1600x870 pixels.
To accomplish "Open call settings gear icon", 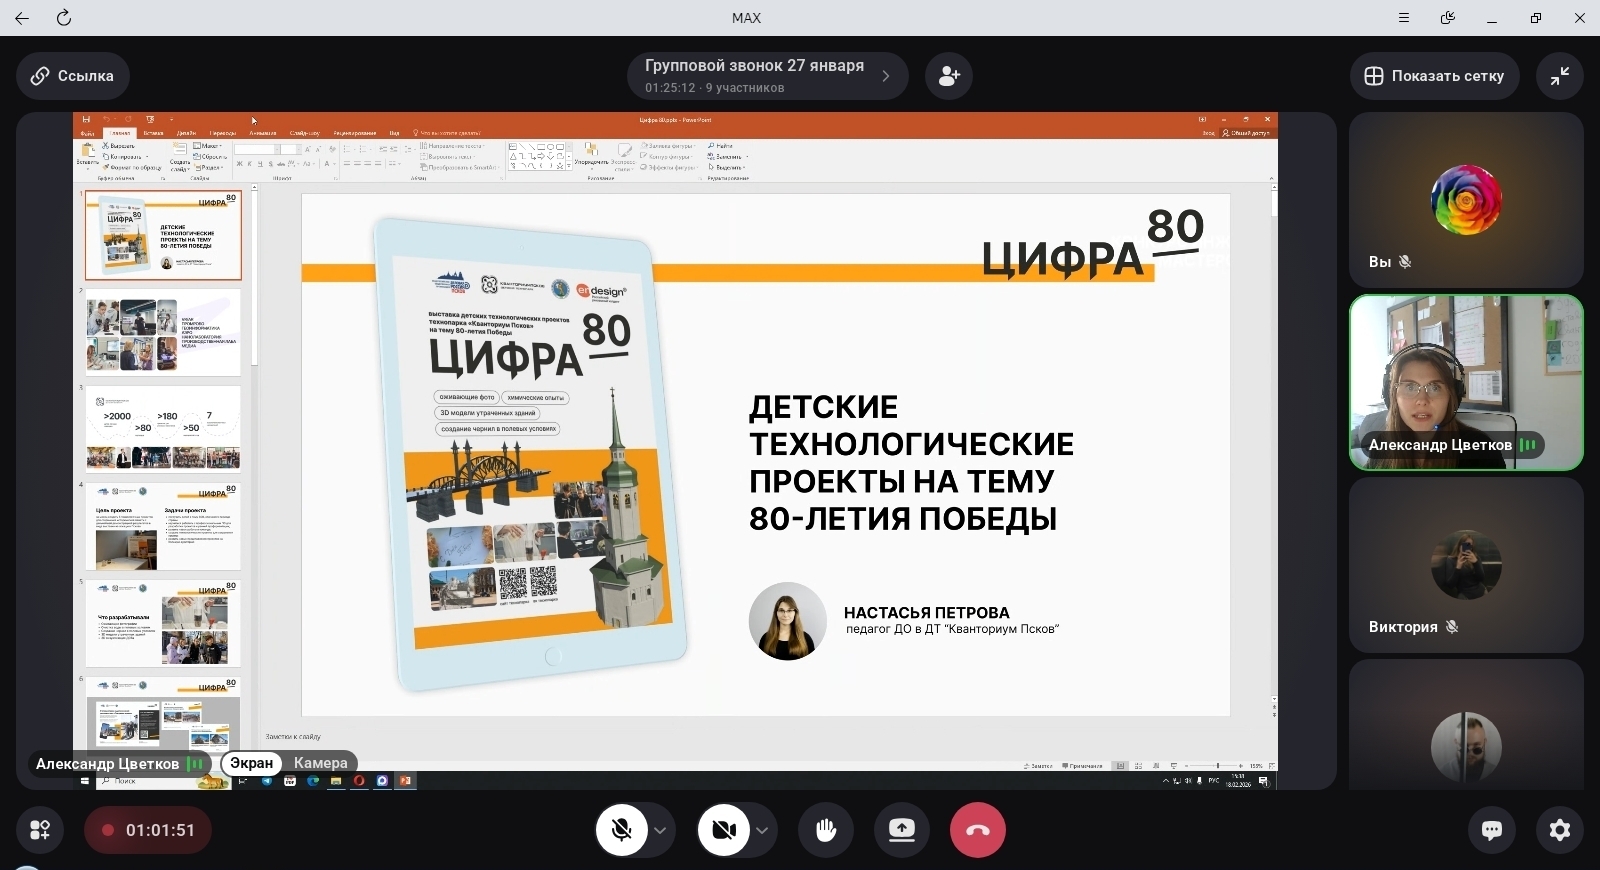I will 1559,830.
